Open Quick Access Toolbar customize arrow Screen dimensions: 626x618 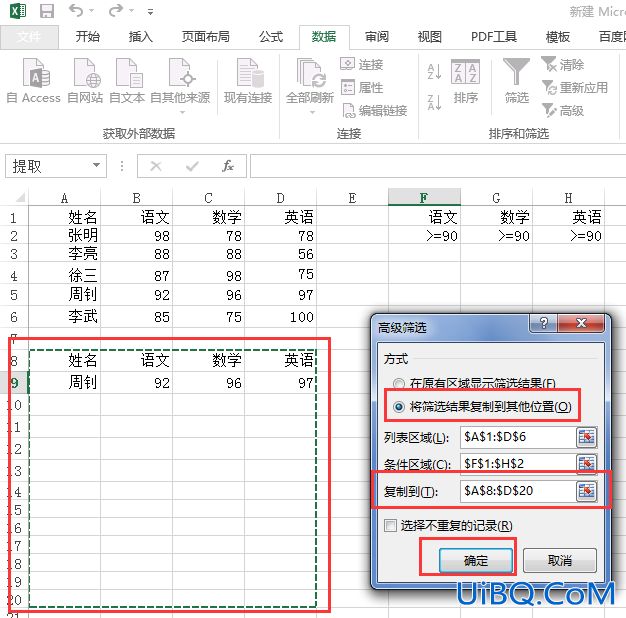pos(150,12)
